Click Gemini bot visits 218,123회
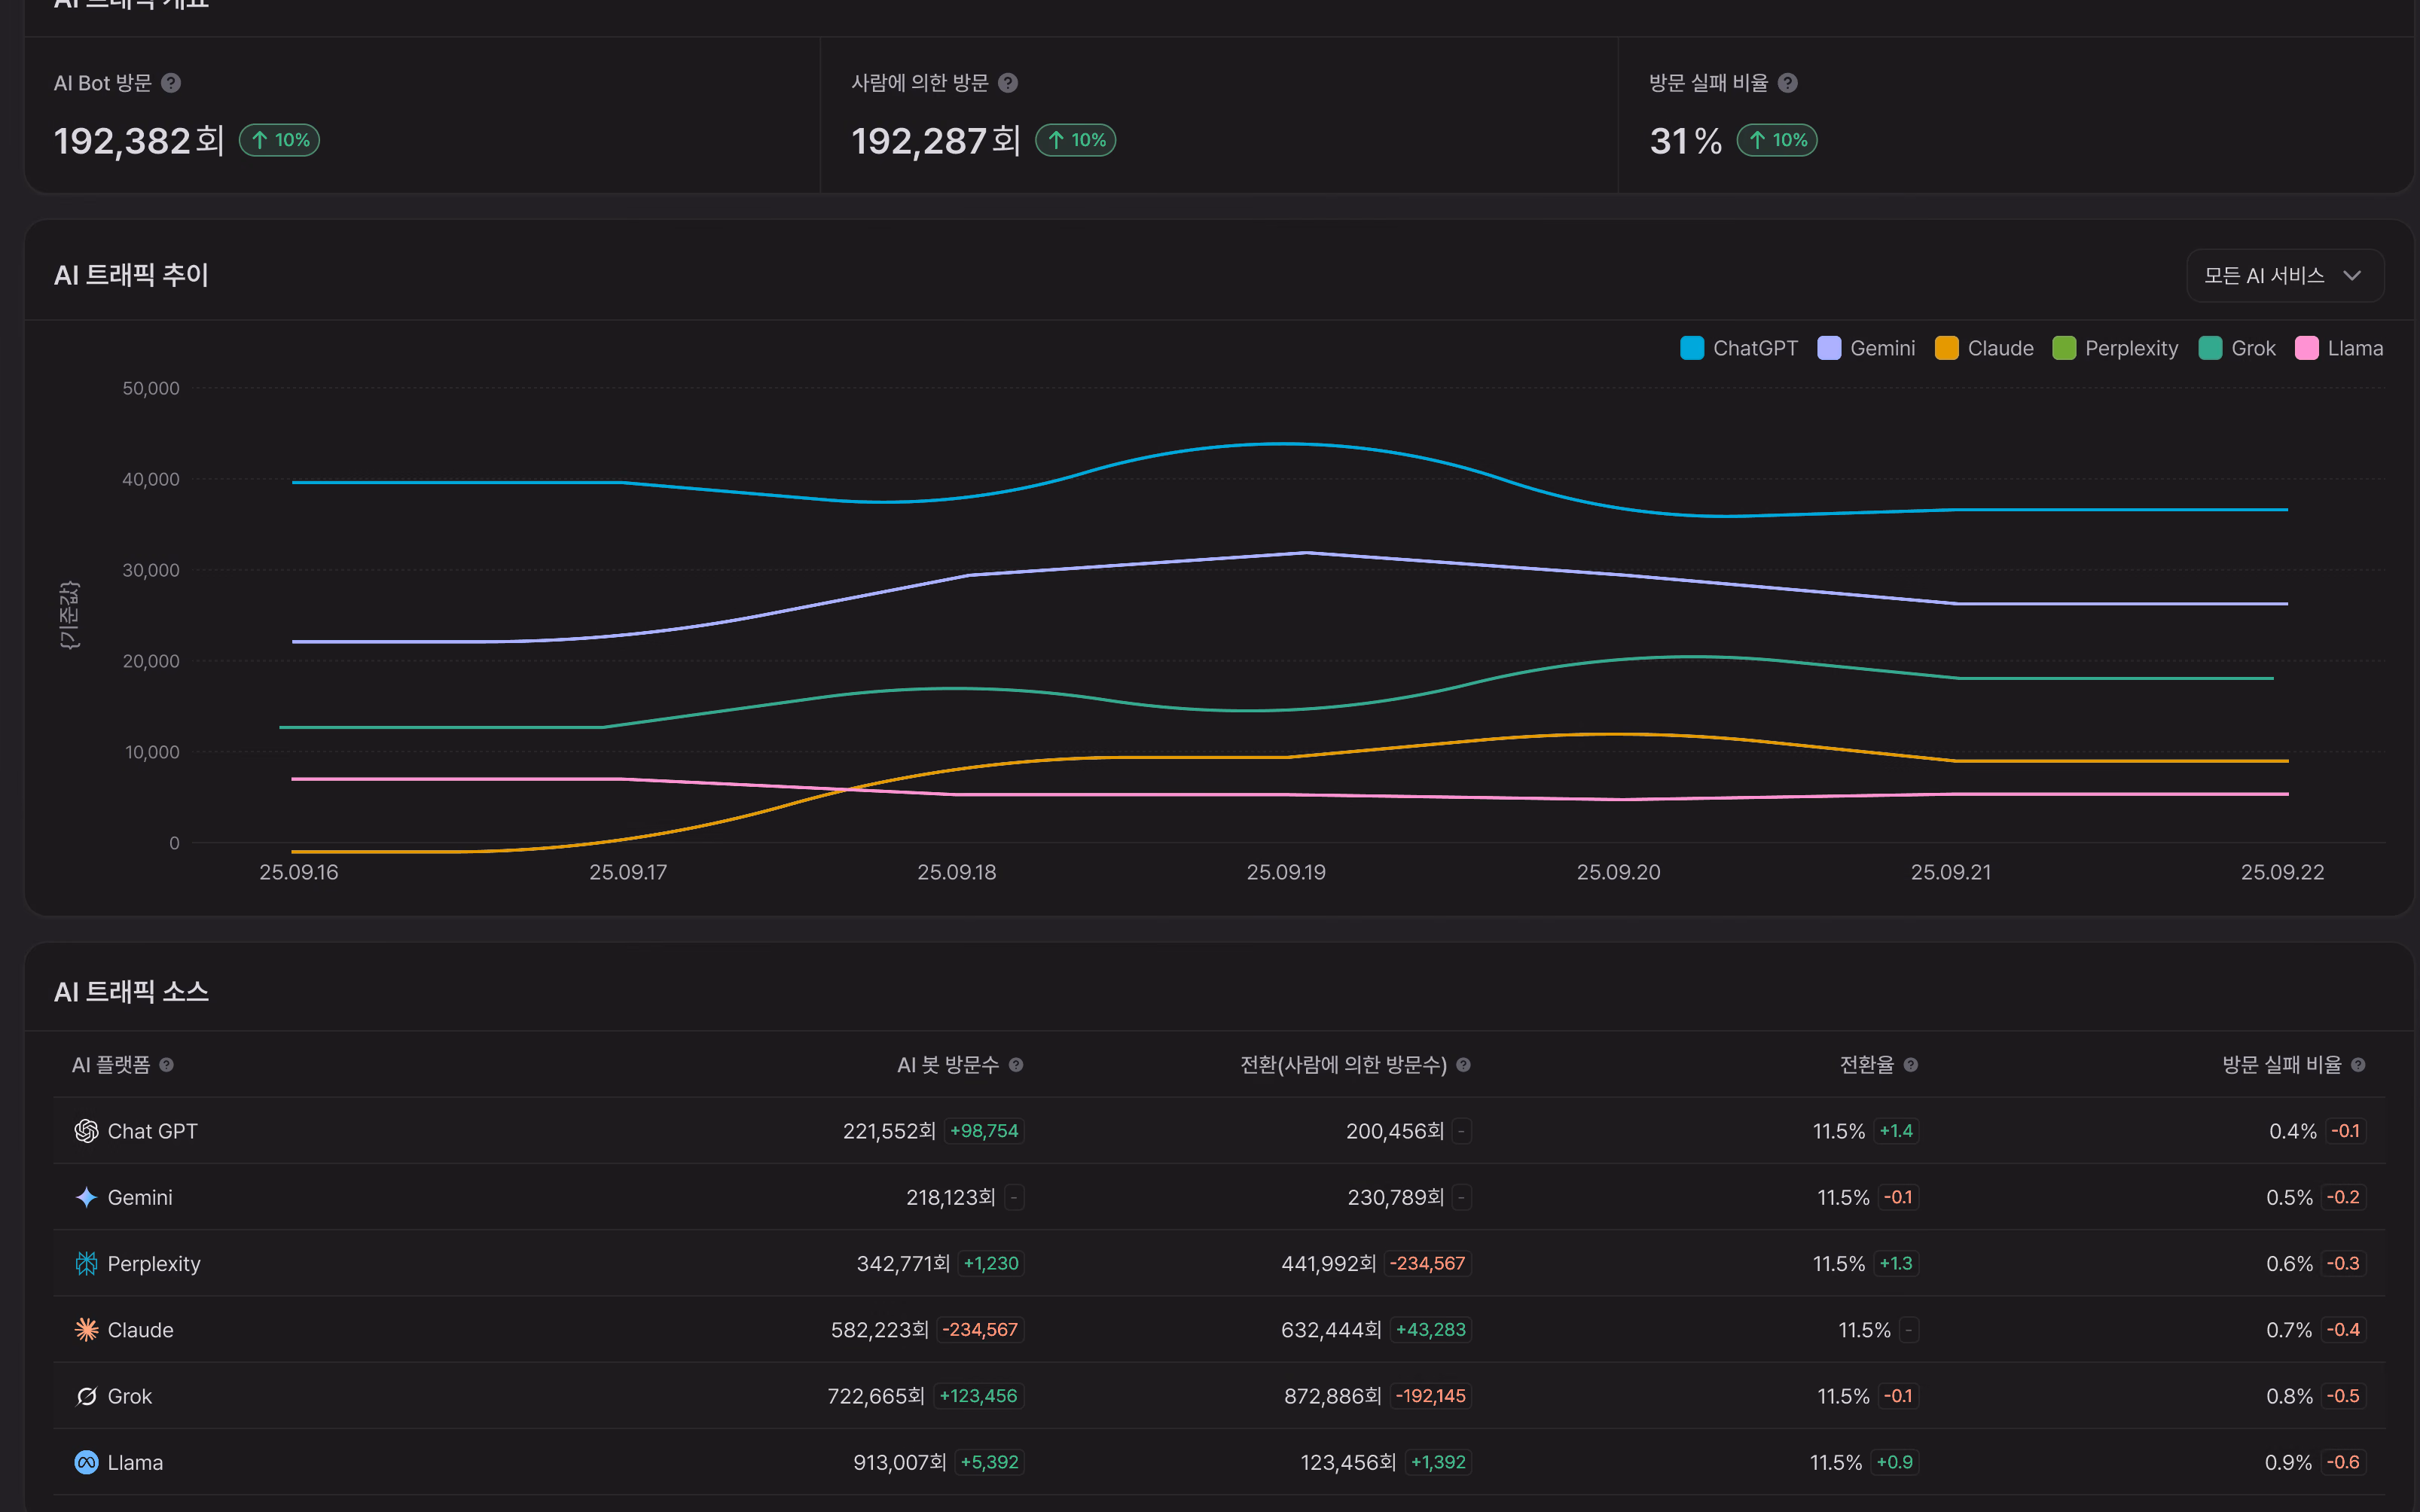The width and height of the screenshot is (2420, 1512). coord(951,1197)
